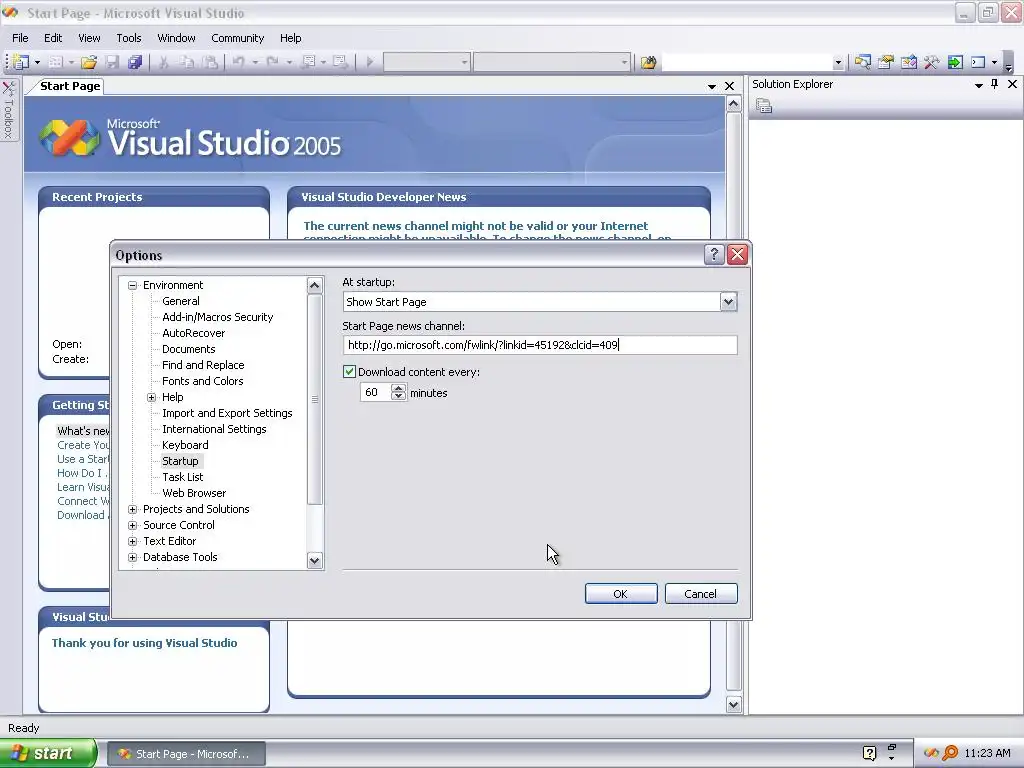Click the Start Page scrollbar down arrow
The height and width of the screenshot is (768, 1024).
pyautogui.click(x=733, y=705)
